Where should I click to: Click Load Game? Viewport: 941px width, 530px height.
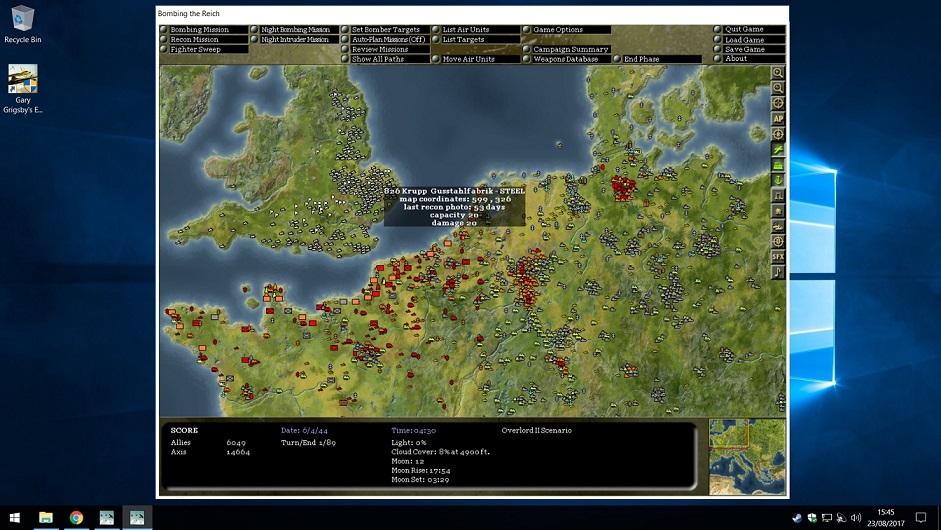(749, 40)
